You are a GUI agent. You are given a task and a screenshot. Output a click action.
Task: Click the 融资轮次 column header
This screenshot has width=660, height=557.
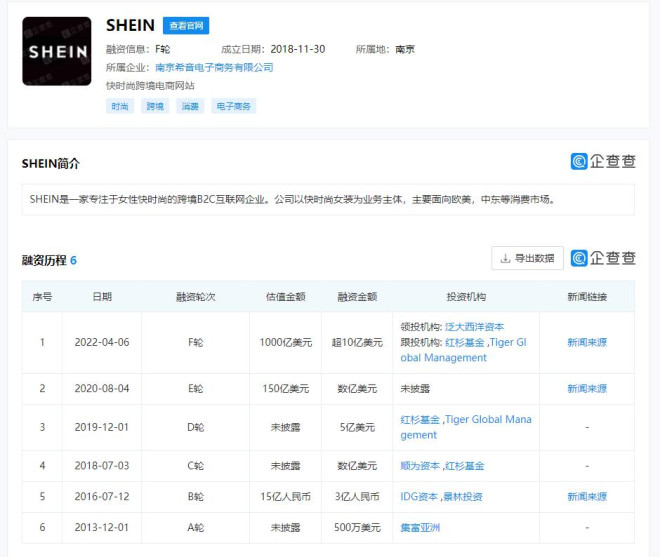196,296
